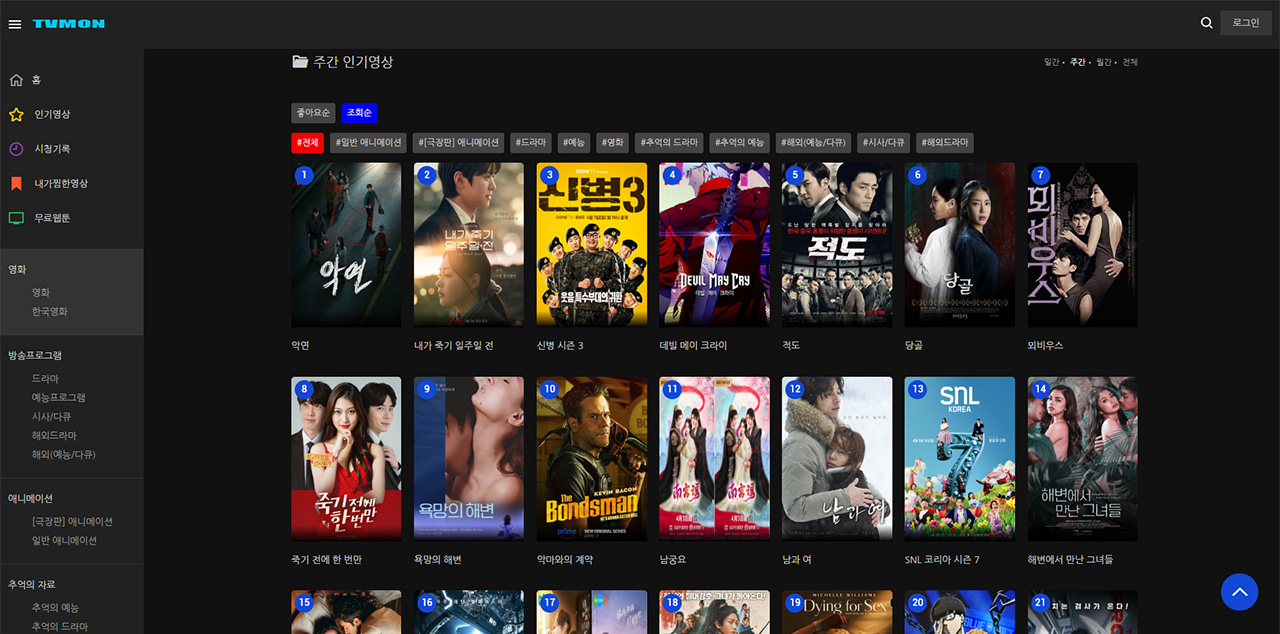The image size is (1280, 634).
Task: Open The Bondsman poster ranked 10
Action: pyautogui.click(x=592, y=459)
